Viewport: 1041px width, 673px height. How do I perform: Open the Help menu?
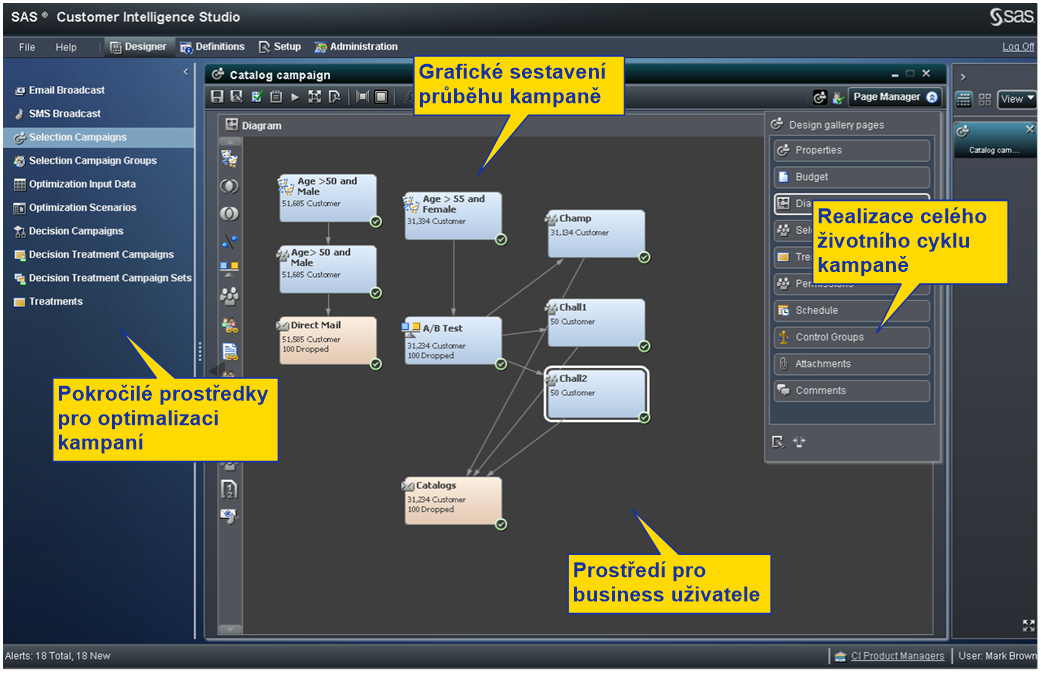pyautogui.click(x=66, y=47)
